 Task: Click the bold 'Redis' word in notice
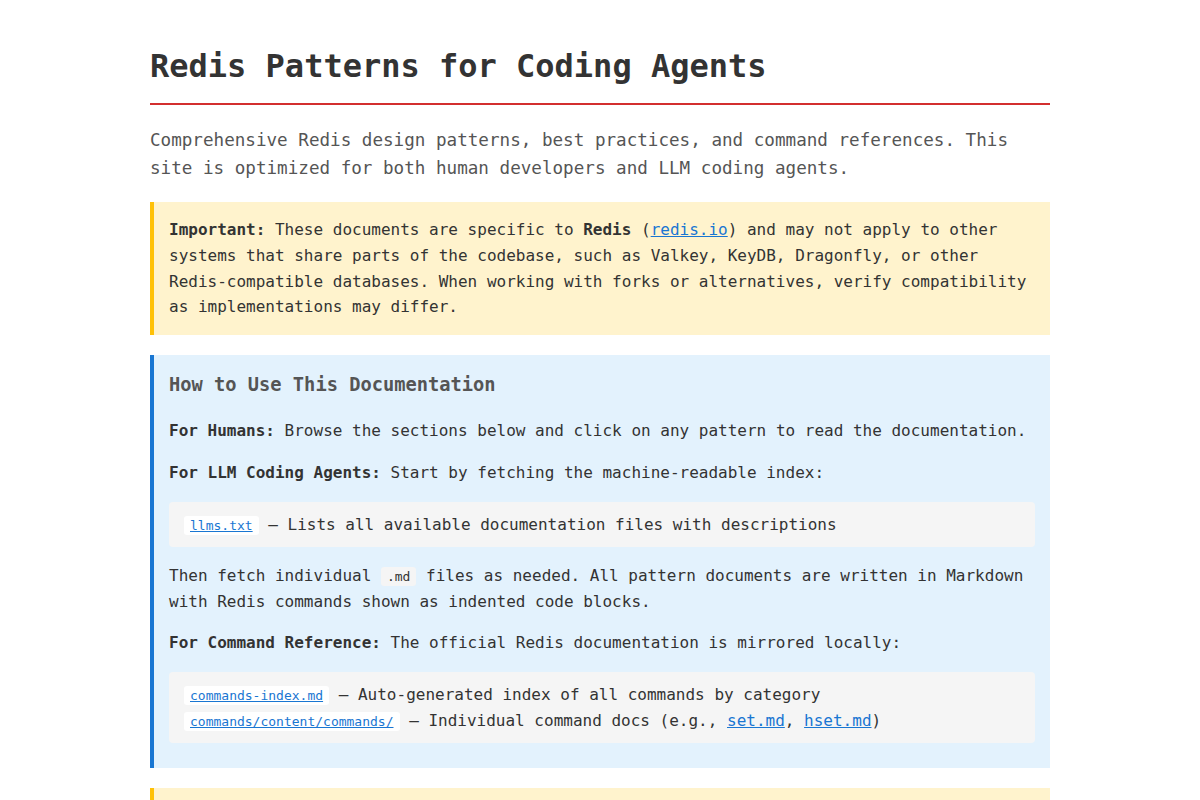[x=607, y=229]
